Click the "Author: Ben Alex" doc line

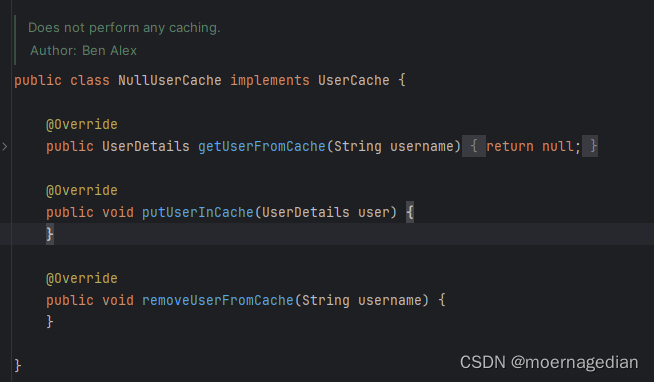pyautogui.click(x=83, y=50)
